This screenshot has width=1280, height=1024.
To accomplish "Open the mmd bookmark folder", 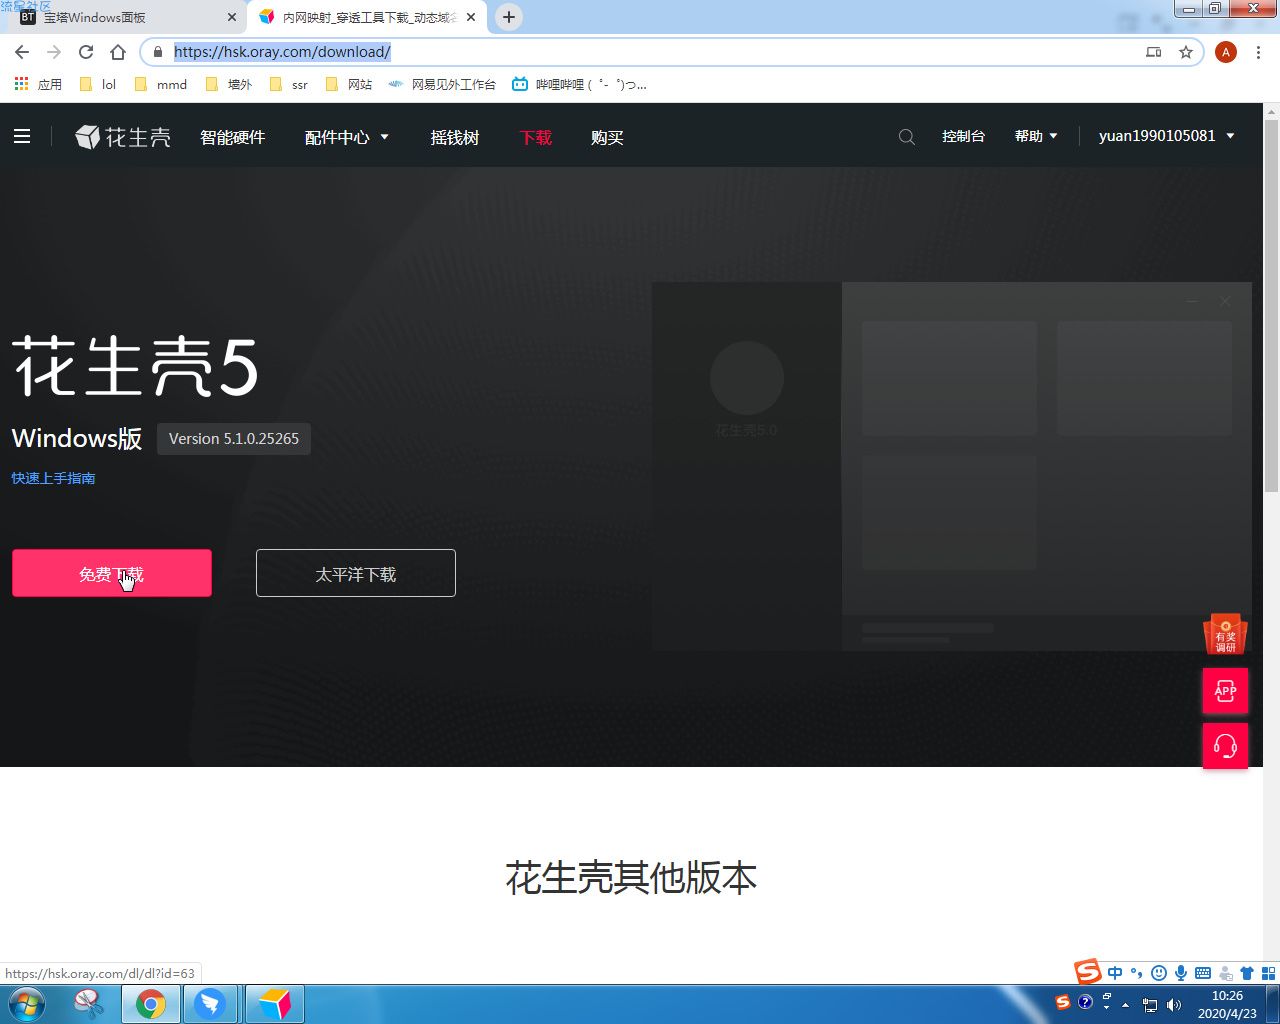I will pyautogui.click(x=160, y=84).
